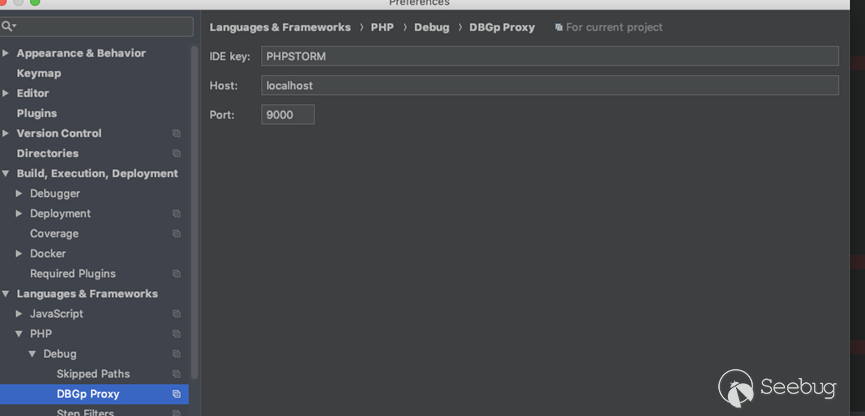Open Plugins settings

point(36,113)
